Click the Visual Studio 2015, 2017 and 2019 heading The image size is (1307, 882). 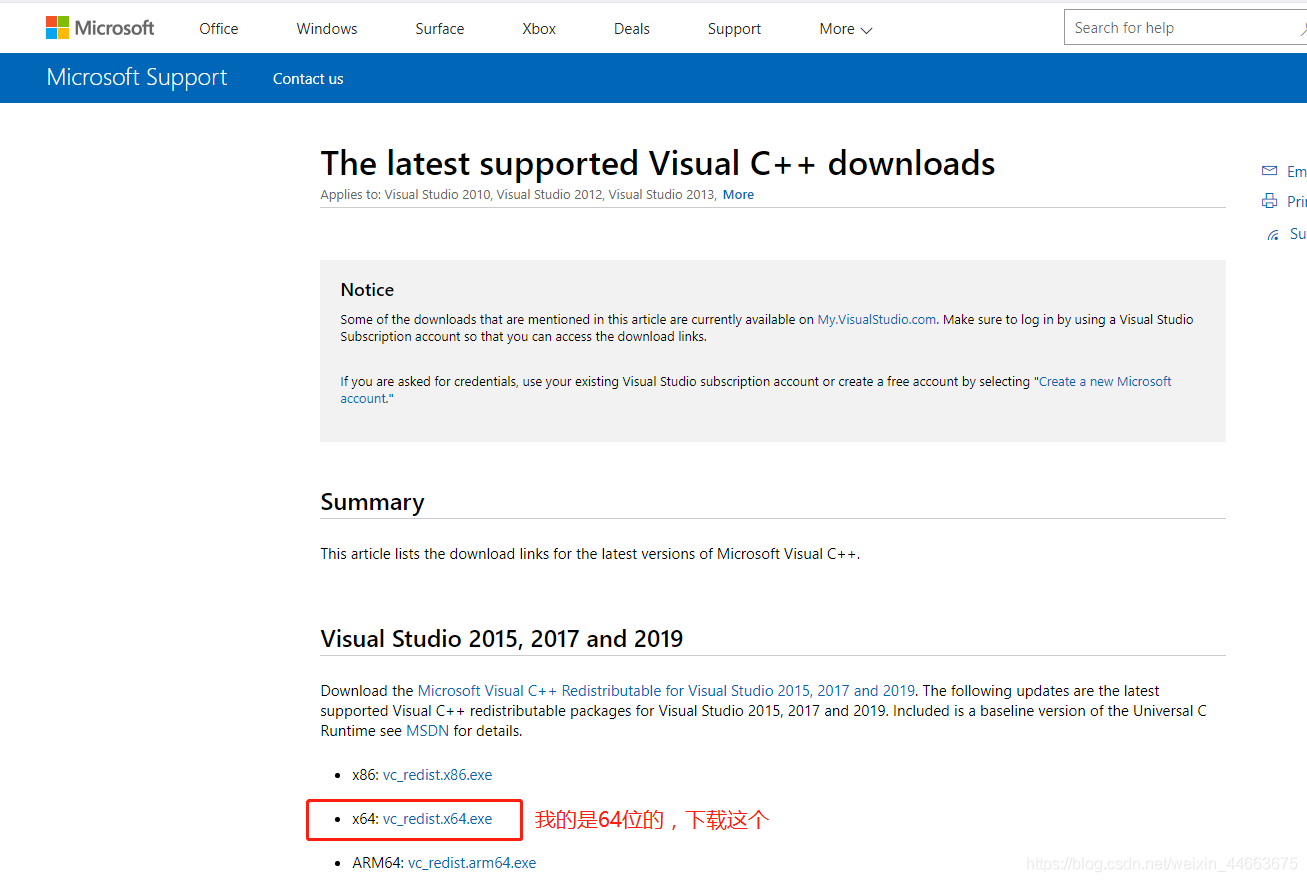(502, 639)
